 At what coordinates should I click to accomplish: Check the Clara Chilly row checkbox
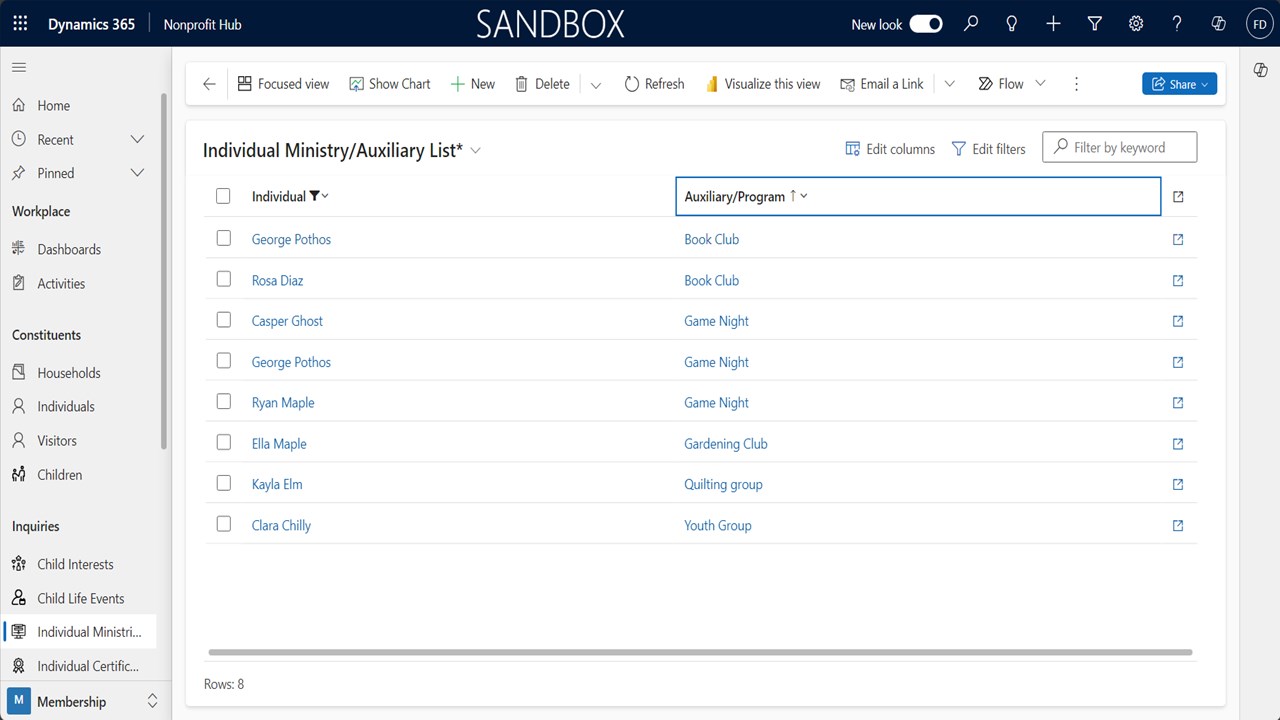tap(223, 524)
